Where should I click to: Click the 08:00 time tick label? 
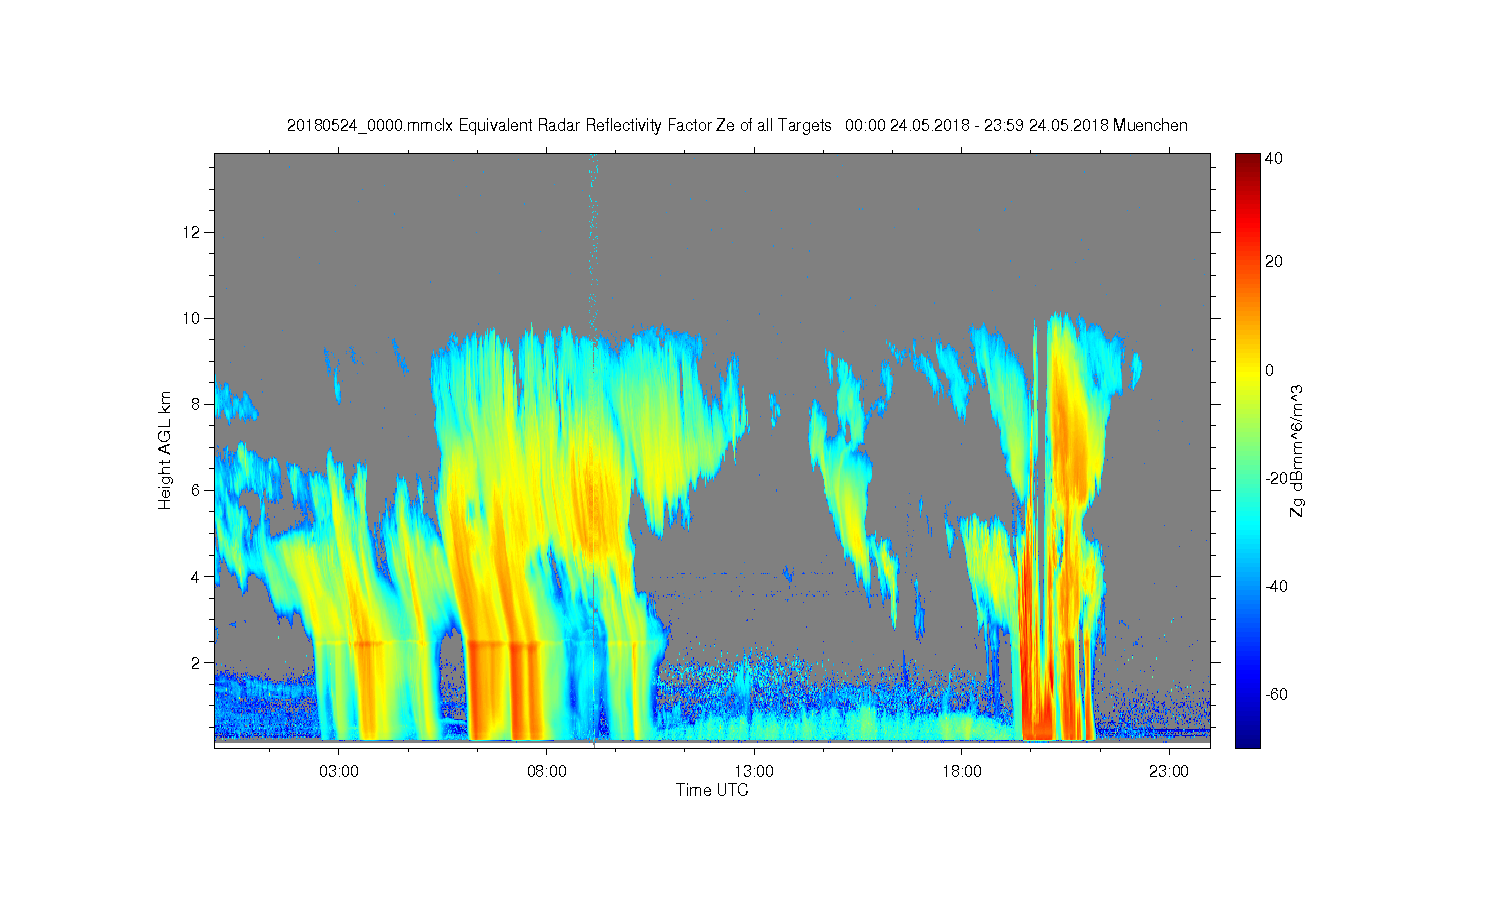point(547,772)
